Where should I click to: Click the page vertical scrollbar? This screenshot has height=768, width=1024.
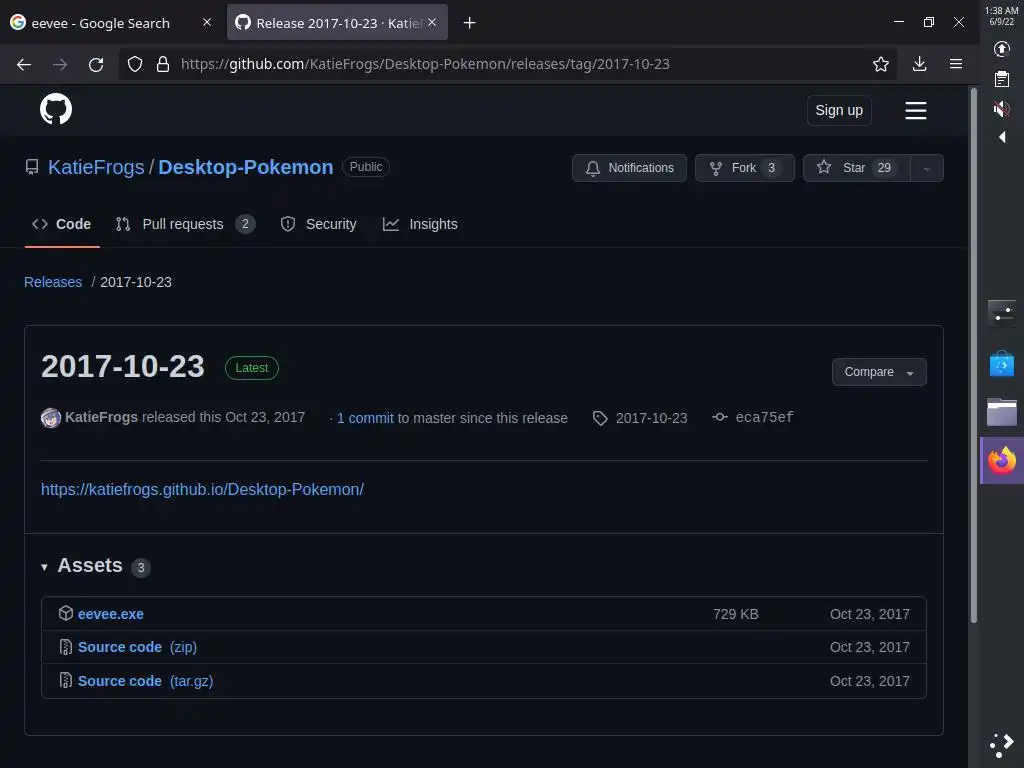[x=974, y=355]
